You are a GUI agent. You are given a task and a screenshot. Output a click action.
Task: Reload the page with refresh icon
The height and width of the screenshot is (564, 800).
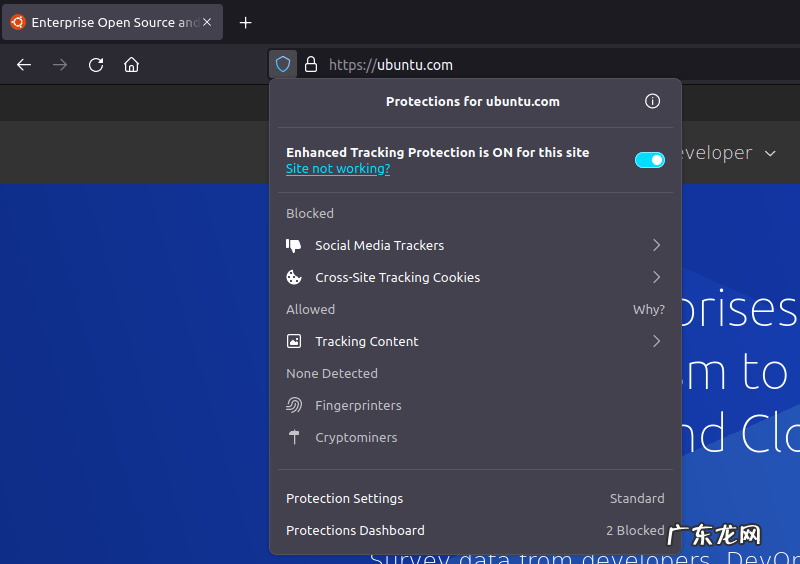pos(96,64)
